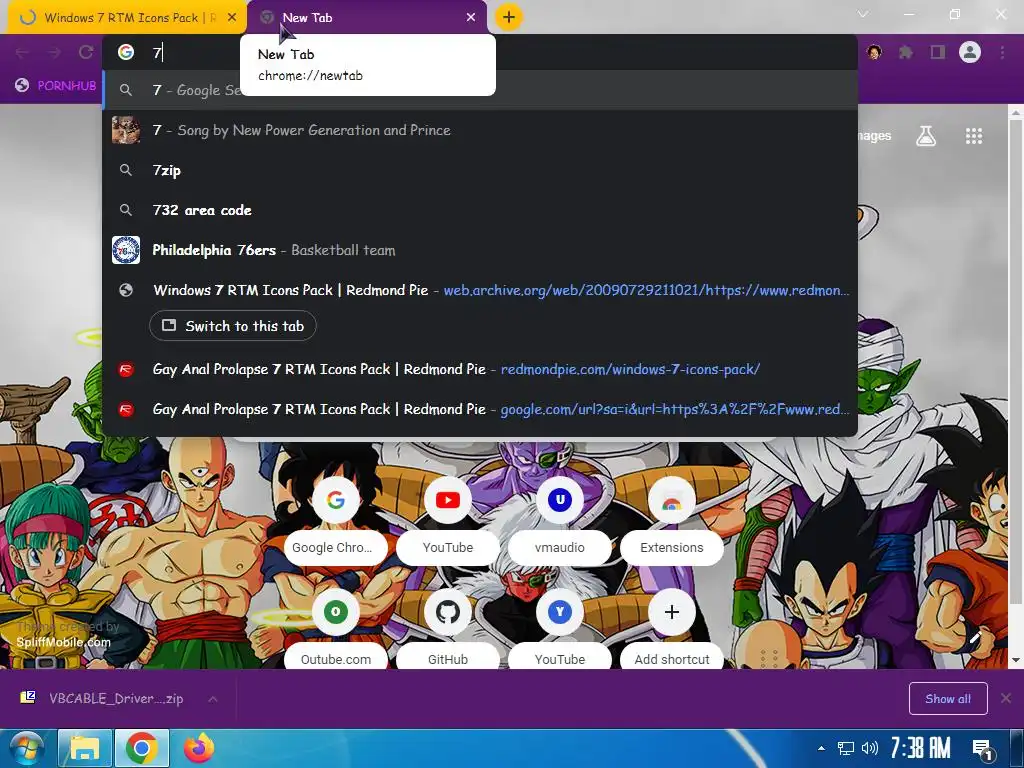Open notification center icon
1024x768 pixels.
983,749
